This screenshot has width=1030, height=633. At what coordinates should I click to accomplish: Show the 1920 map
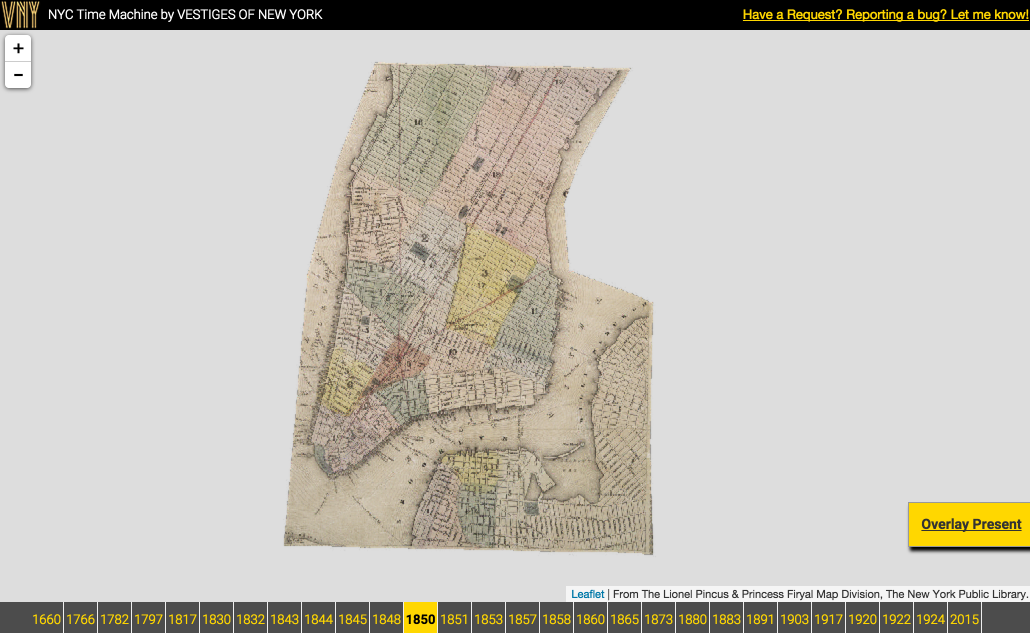[x=862, y=619]
